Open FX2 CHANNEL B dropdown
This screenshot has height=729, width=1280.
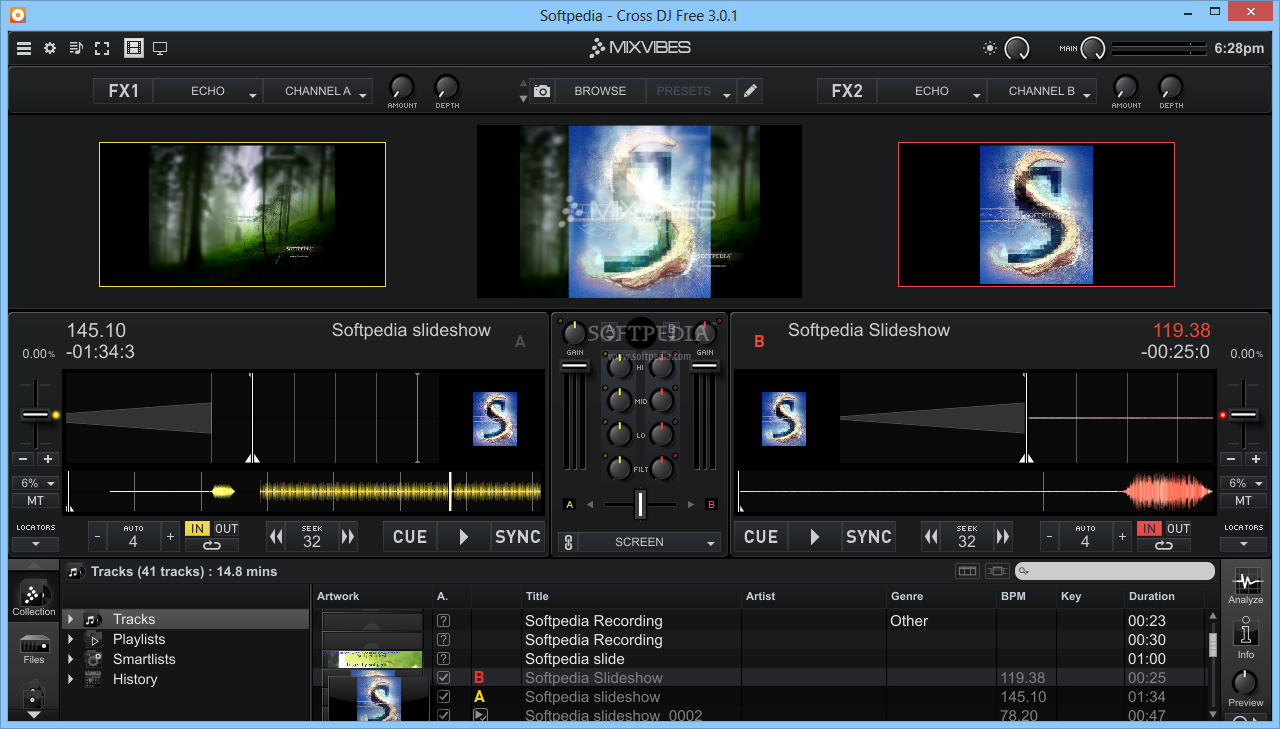point(1042,91)
